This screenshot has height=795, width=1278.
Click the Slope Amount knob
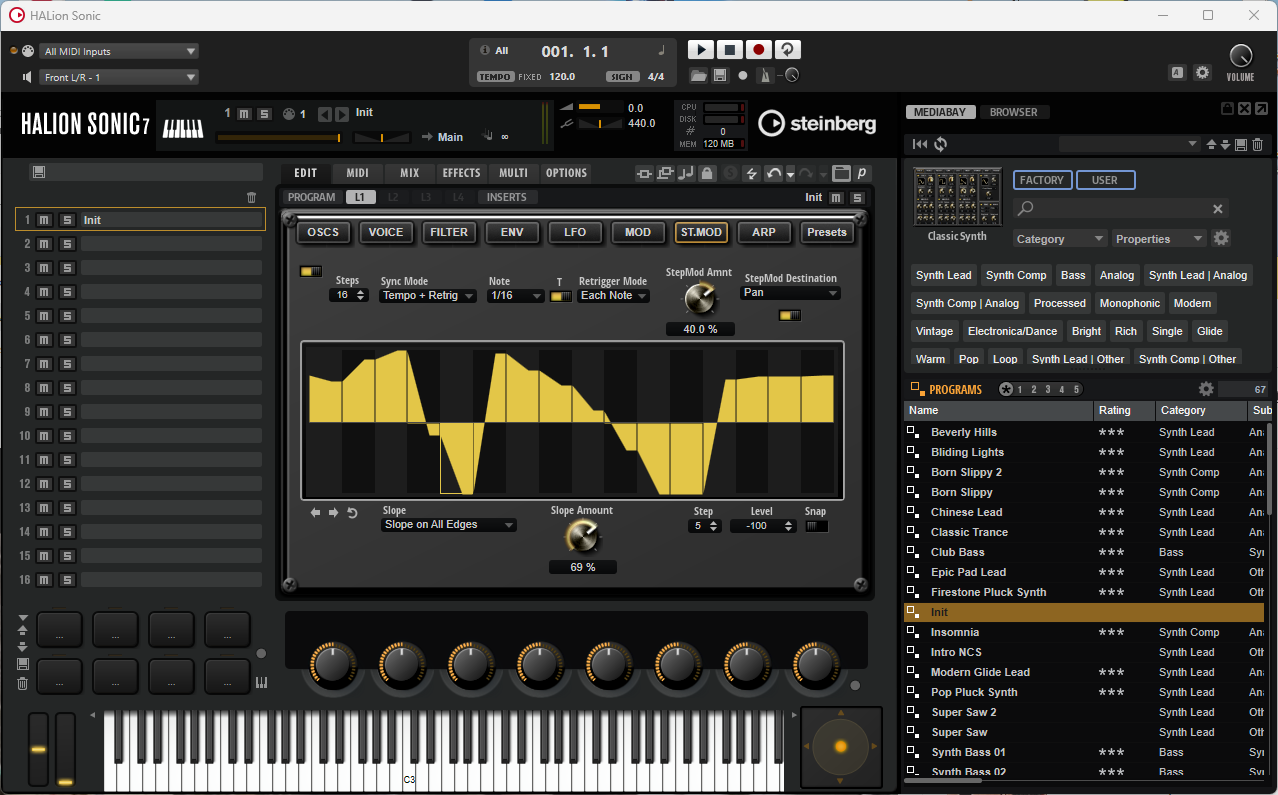(x=582, y=537)
